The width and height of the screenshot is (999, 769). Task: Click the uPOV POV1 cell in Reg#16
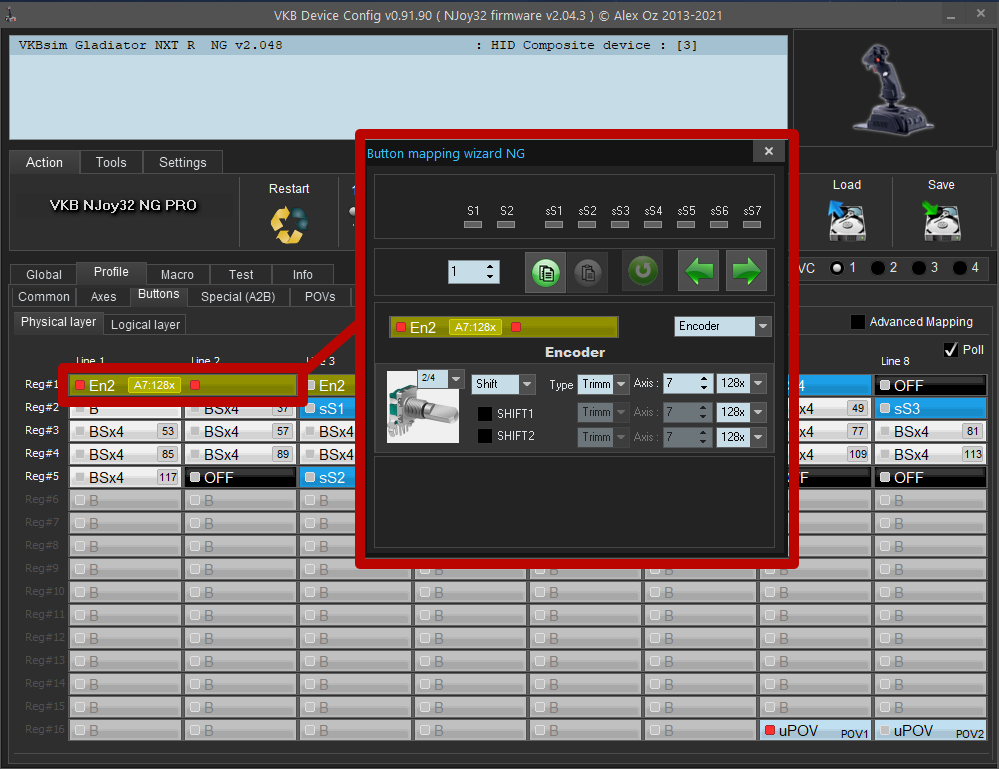coord(815,731)
